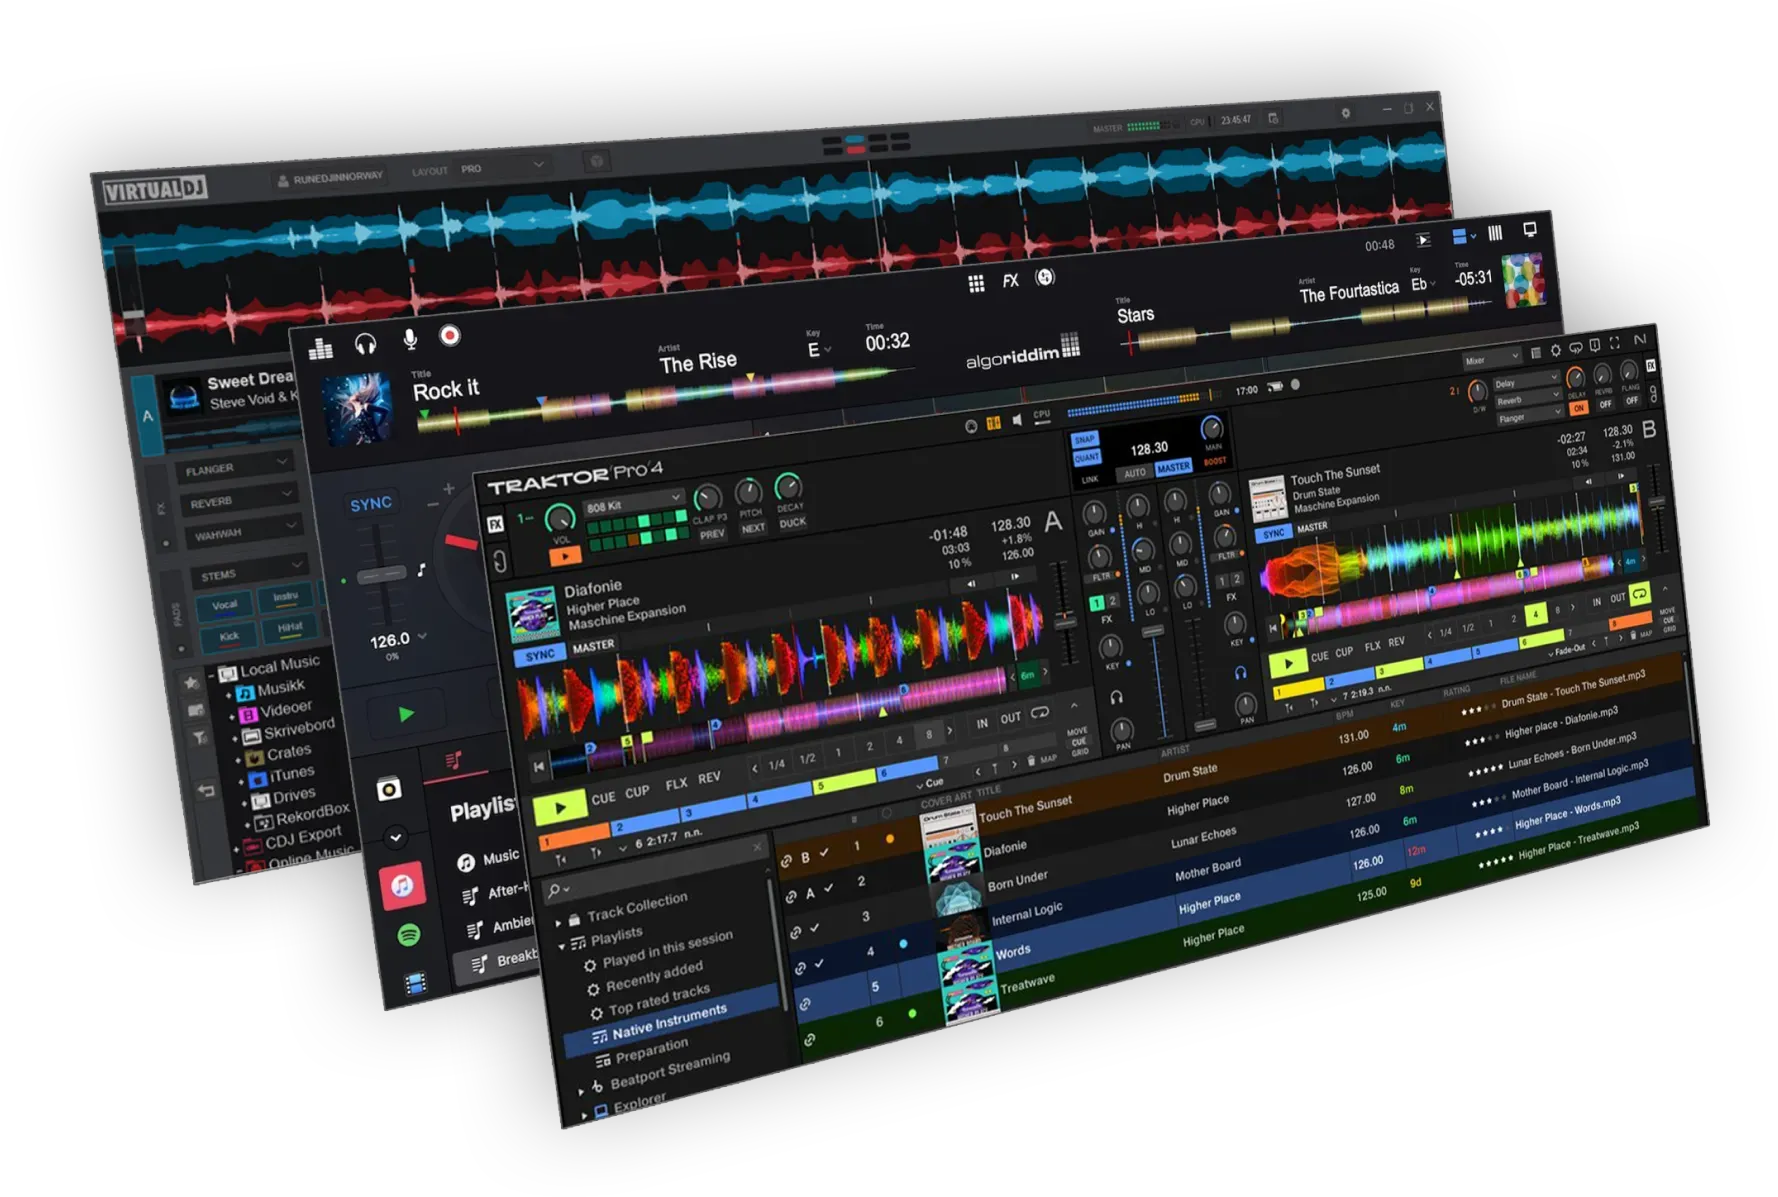Click the OUT loop button on deck A
The width and height of the screenshot is (1778, 1197).
click(1010, 718)
